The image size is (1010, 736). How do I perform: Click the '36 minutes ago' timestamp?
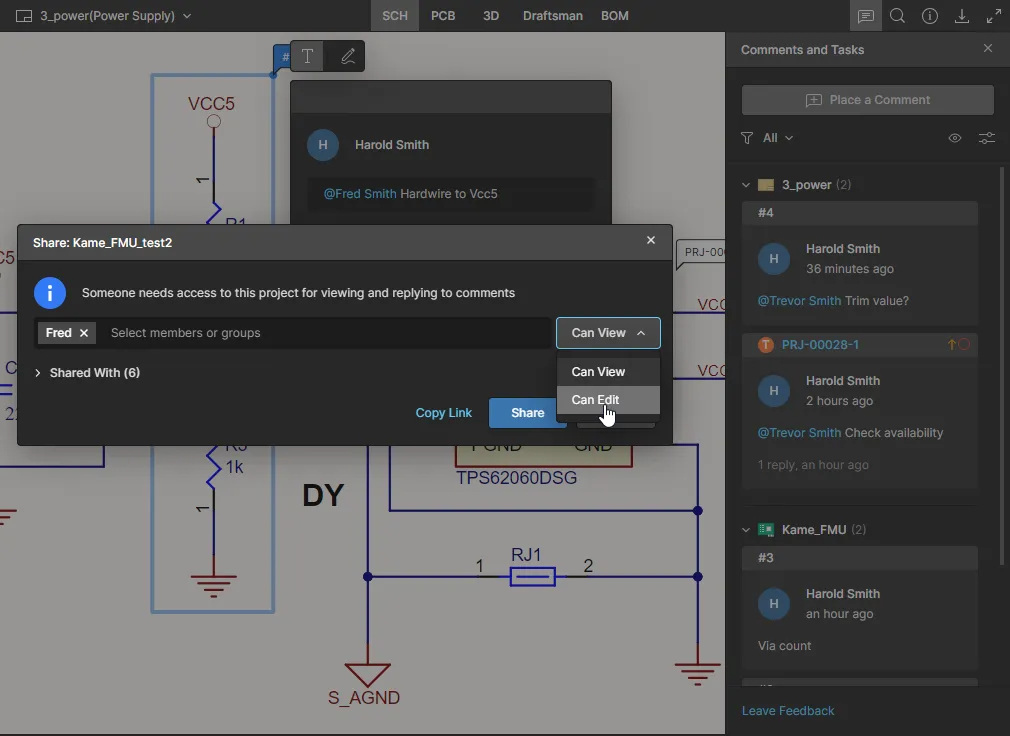[850, 269]
